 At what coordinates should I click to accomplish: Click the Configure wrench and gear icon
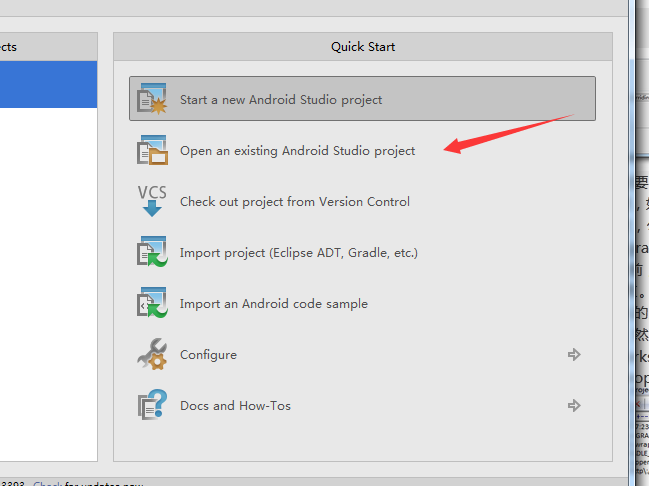click(x=152, y=354)
